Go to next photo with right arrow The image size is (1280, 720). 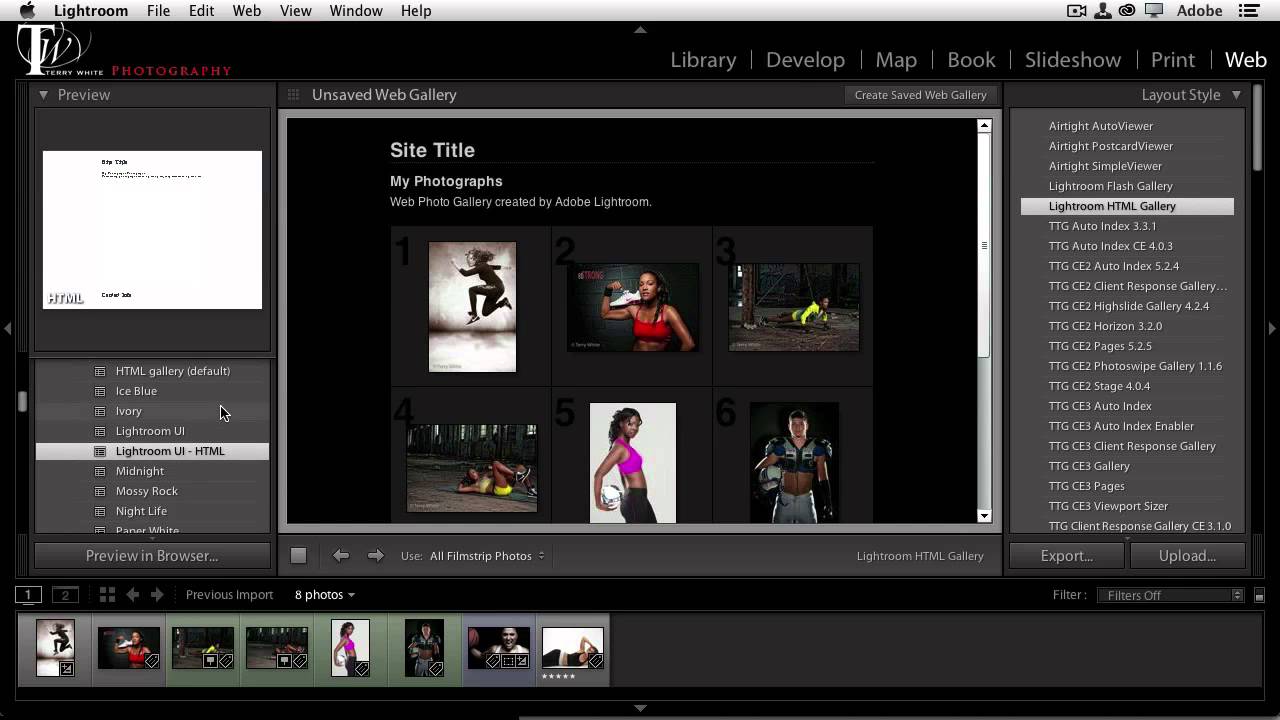coord(375,556)
